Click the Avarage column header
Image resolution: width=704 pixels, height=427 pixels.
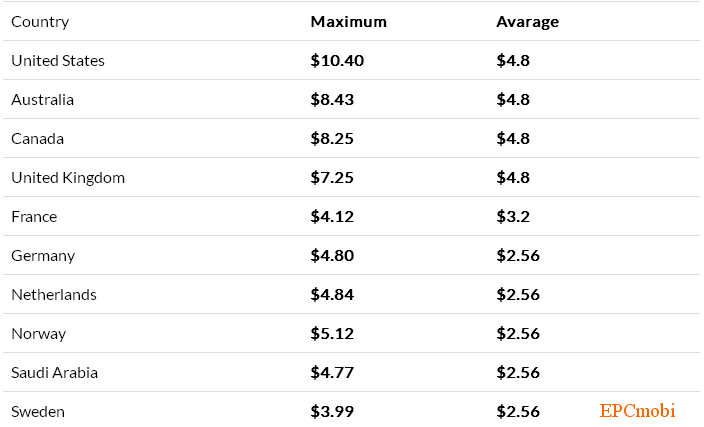coord(527,22)
